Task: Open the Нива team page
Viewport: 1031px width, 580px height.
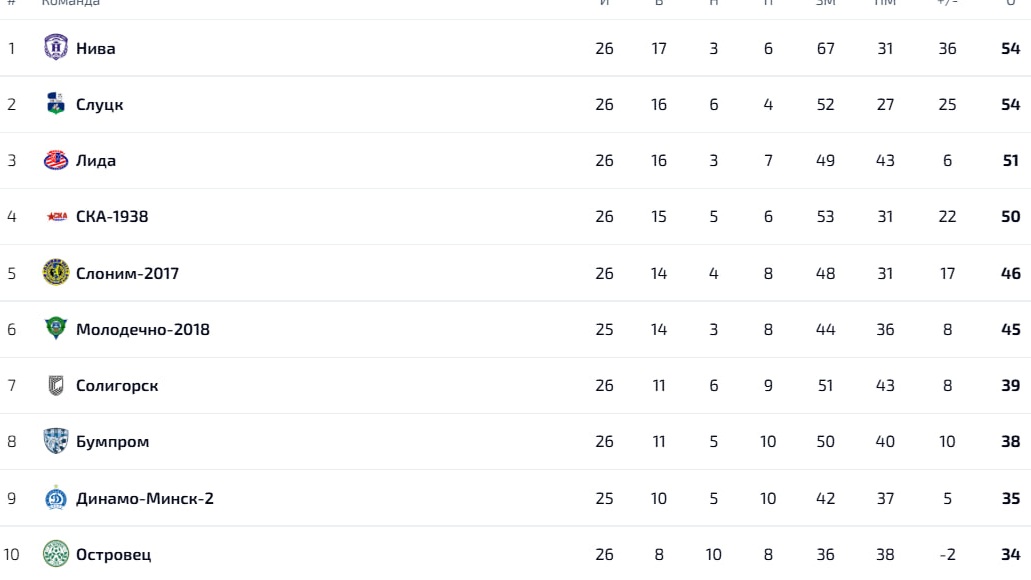Action: click(96, 48)
